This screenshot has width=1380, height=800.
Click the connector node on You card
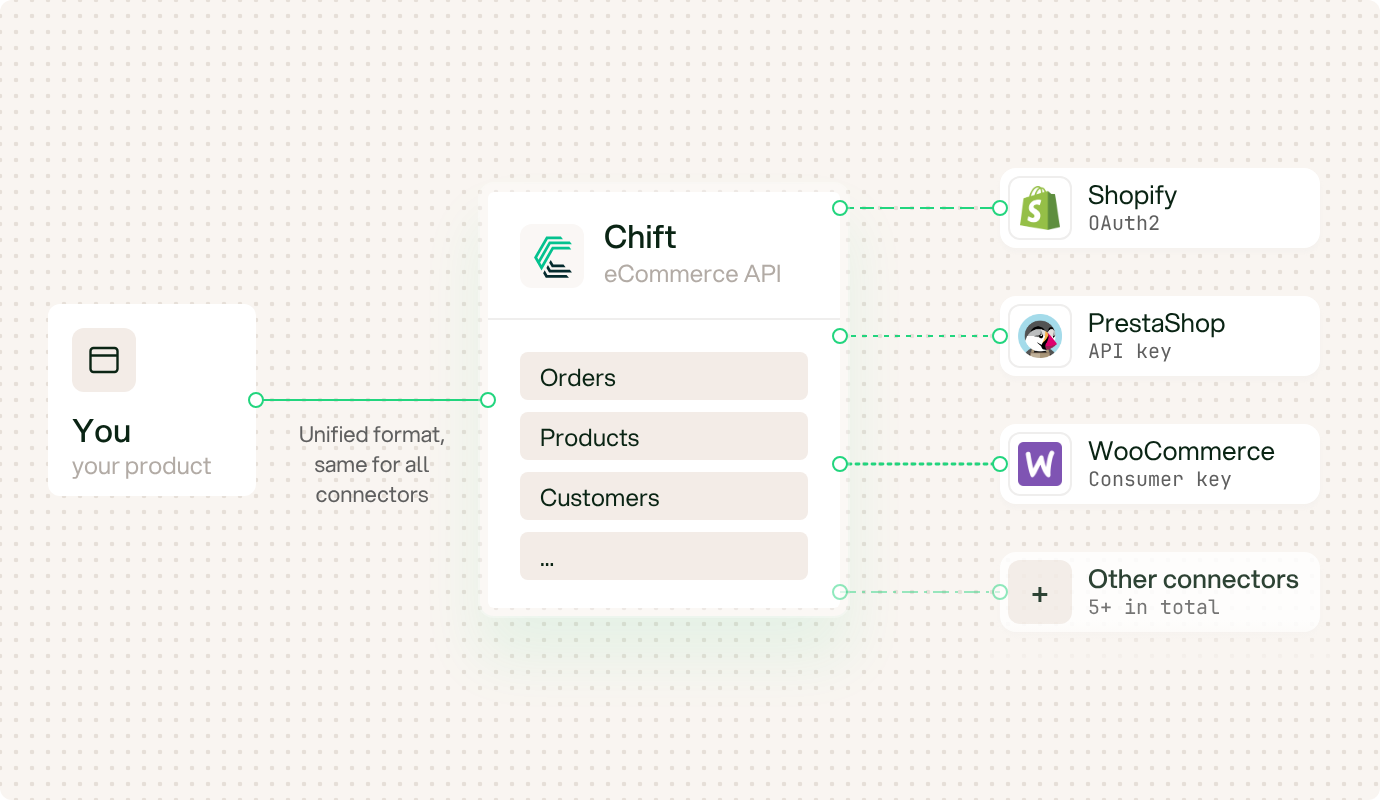tap(256, 400)
